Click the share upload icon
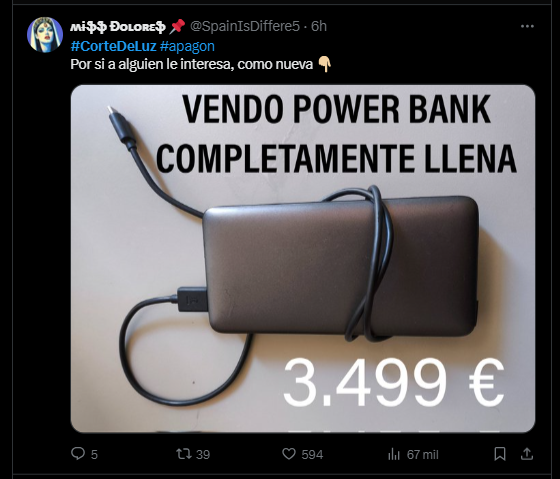This screenshot has height=479, width=560. (x=527, y=454)
